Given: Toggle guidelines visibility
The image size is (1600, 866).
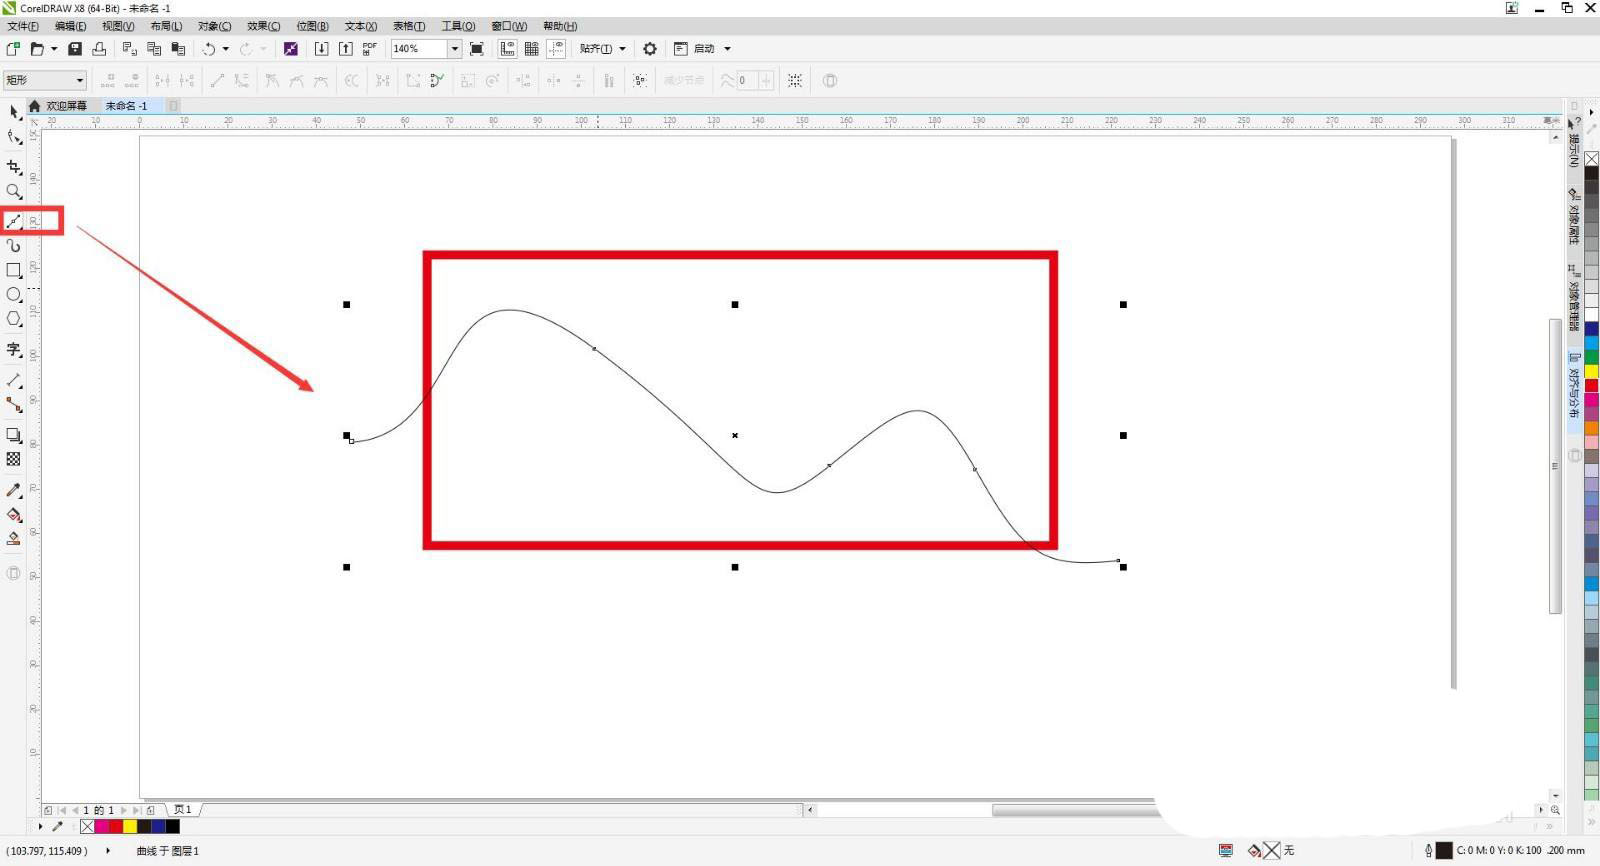Looking at the screenshot, I should [556, 48].
